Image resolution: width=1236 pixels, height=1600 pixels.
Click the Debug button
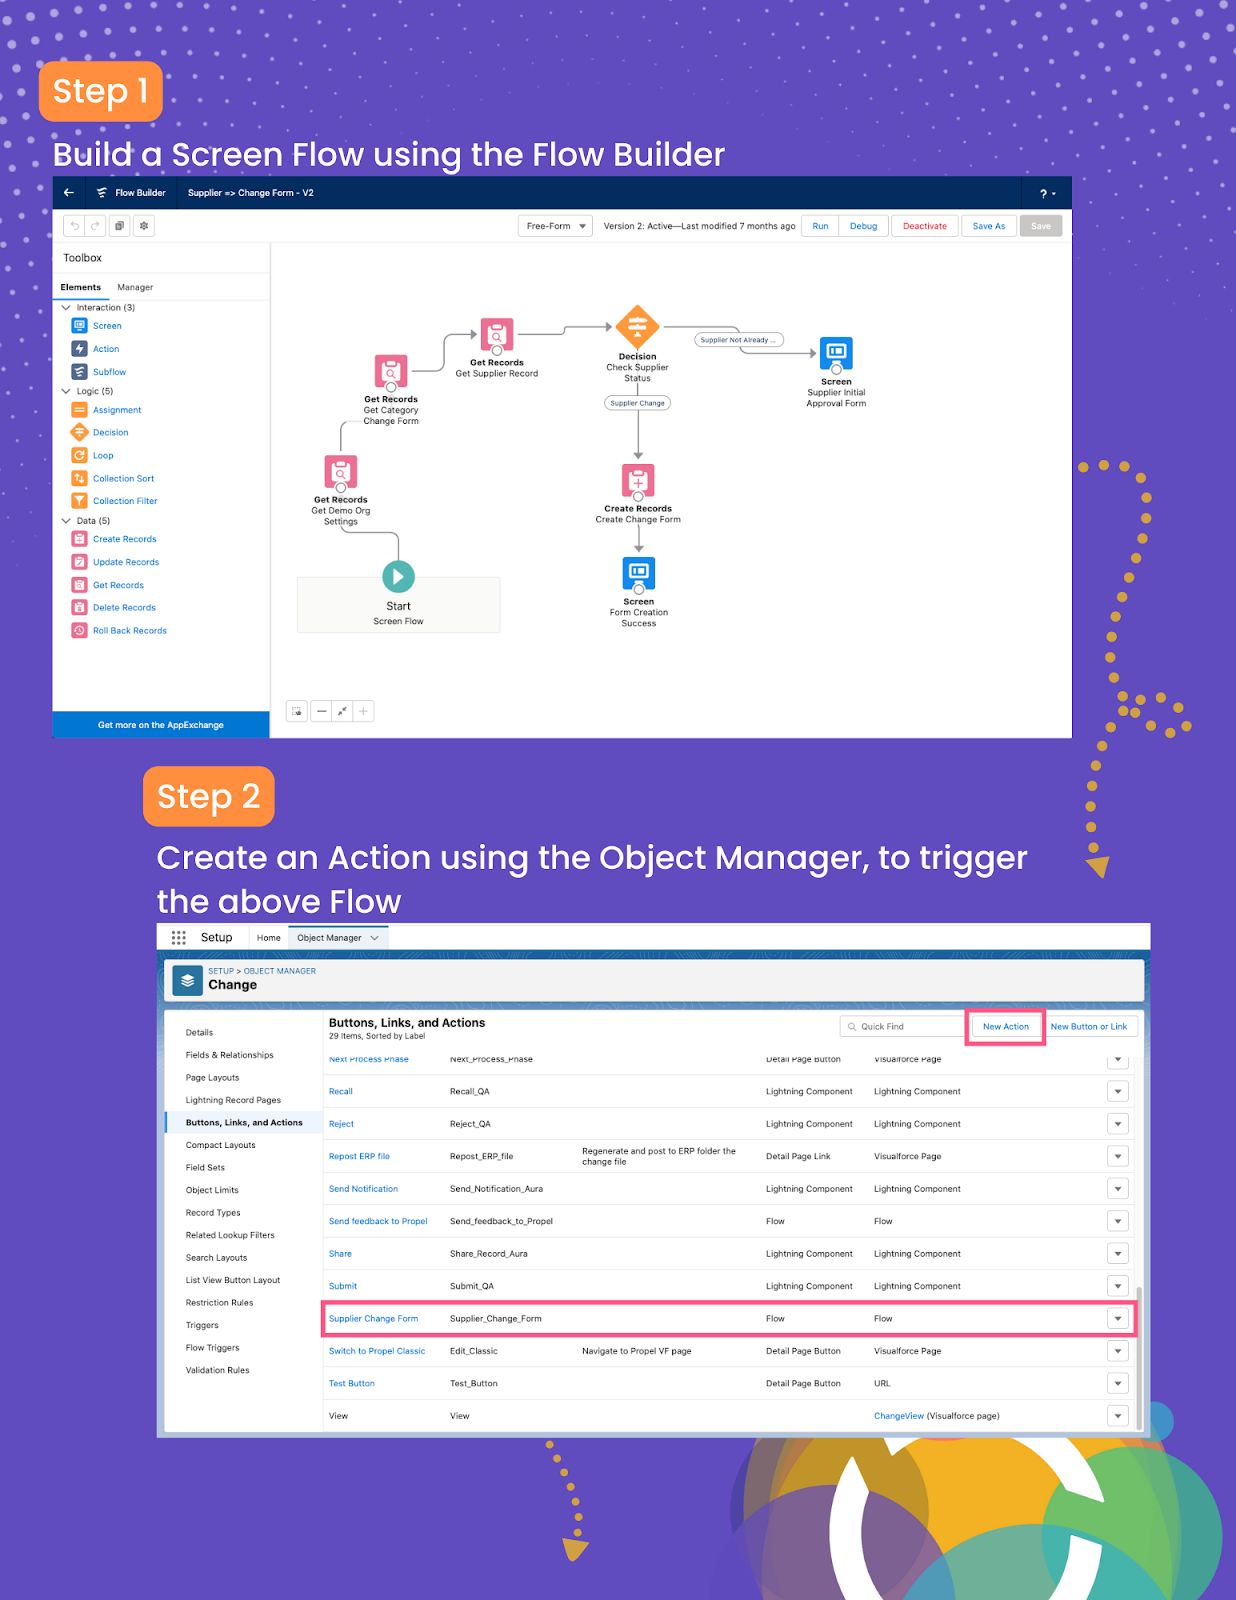pos(863,226)
